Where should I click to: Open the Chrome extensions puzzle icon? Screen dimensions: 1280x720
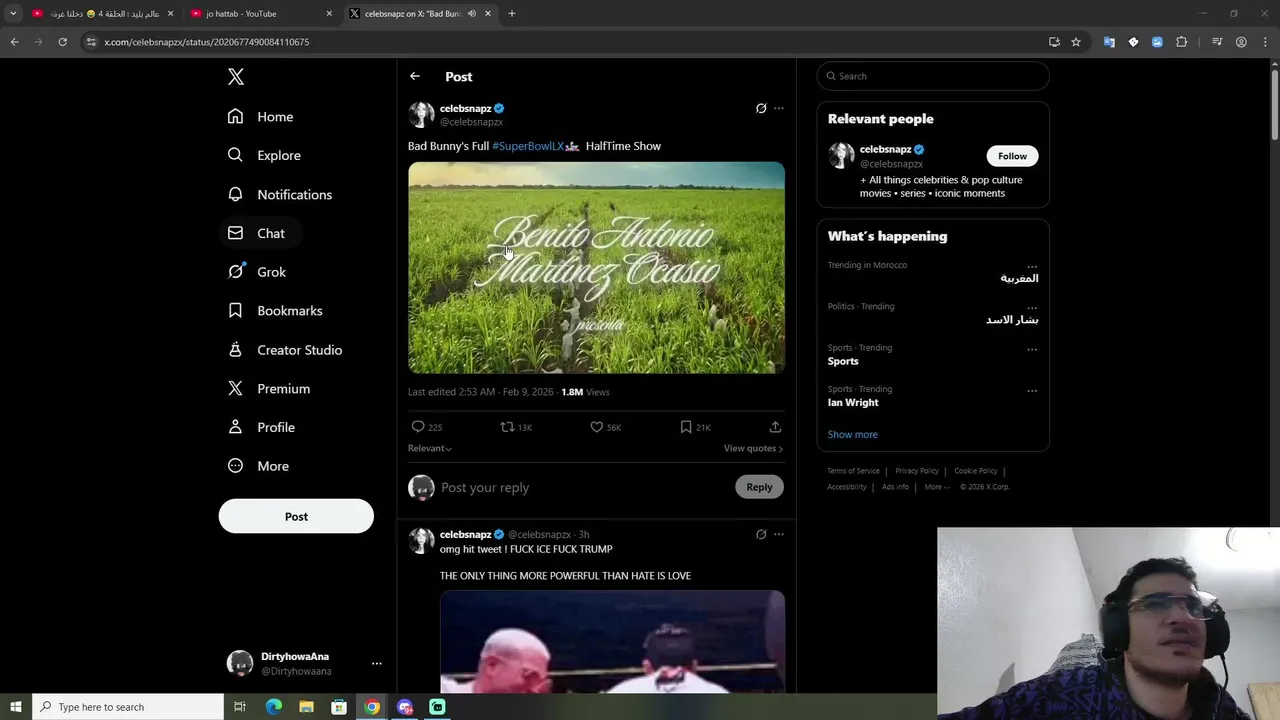coord(1182,42)
